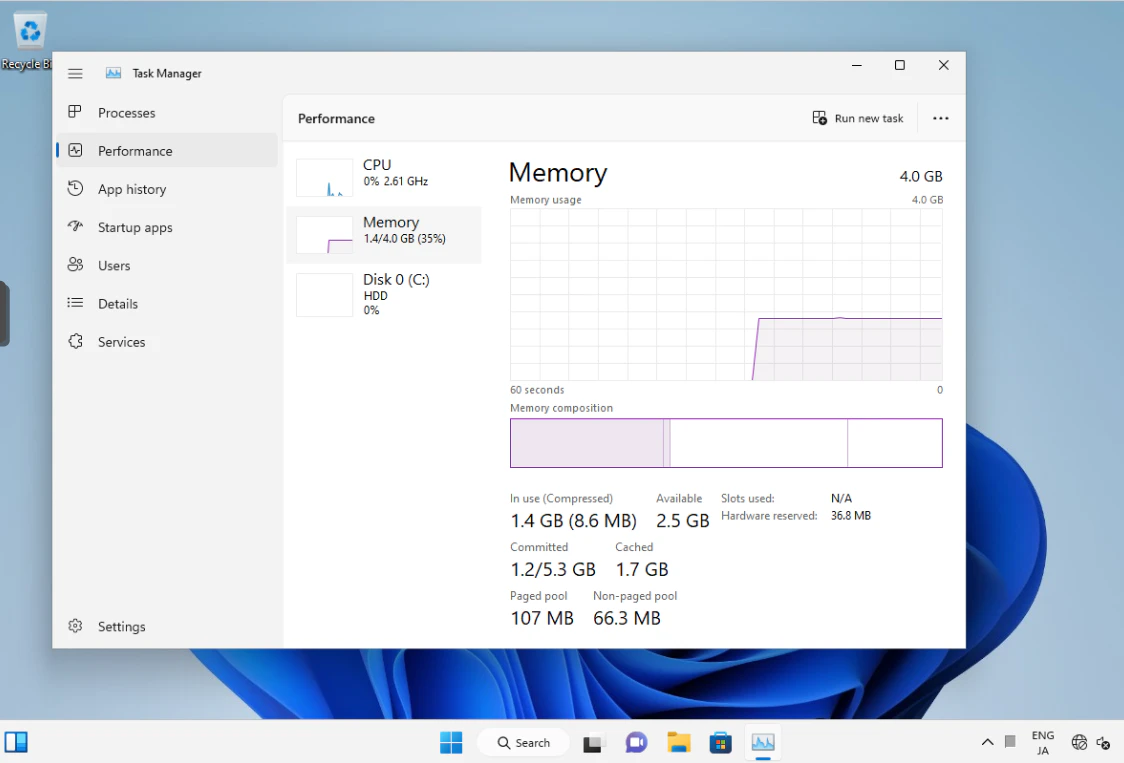Select the CPU performance item
The height and width of the screenshot is (763, 1124).
coord(384,176)
